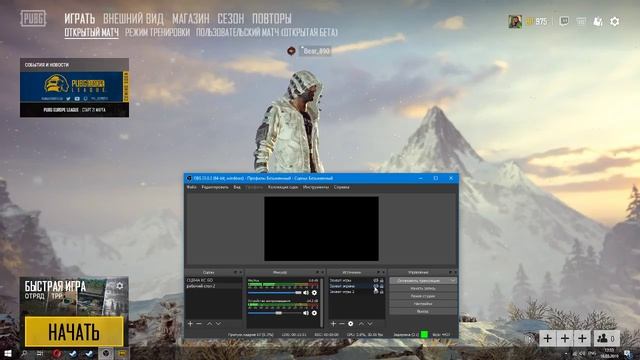Close the Микшер dock panel
640x360 pixels.
(x=322, y=272)
